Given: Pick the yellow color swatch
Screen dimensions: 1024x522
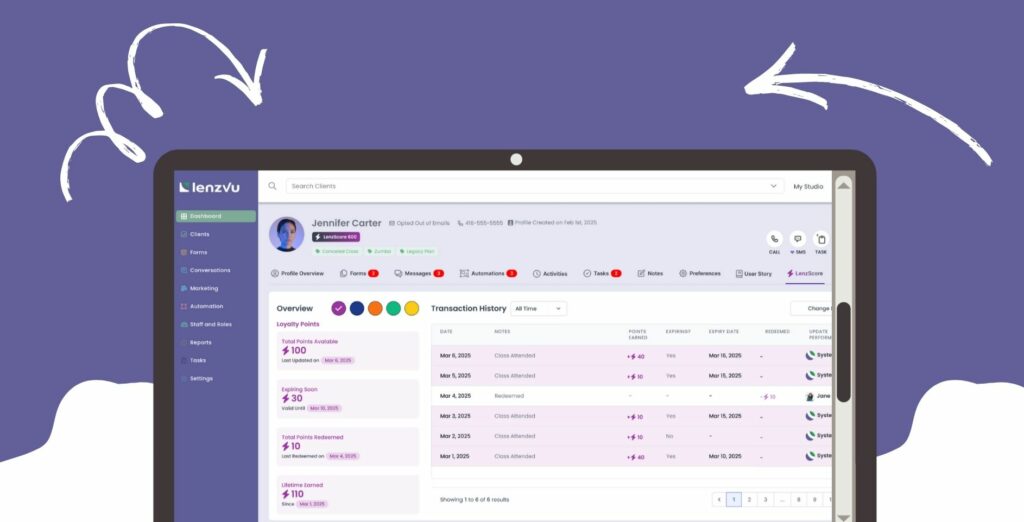Looking at the screenshot, I should pos(411,308).
